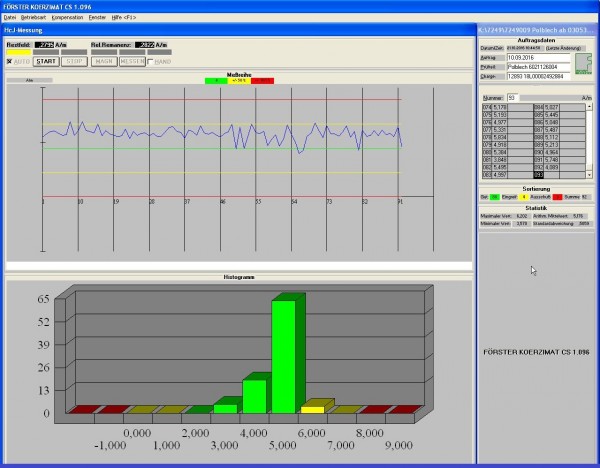The image size is (600, 468).
Task: Open the Kompensation menu
Action: pyautogui.click(x=67, y=18)
